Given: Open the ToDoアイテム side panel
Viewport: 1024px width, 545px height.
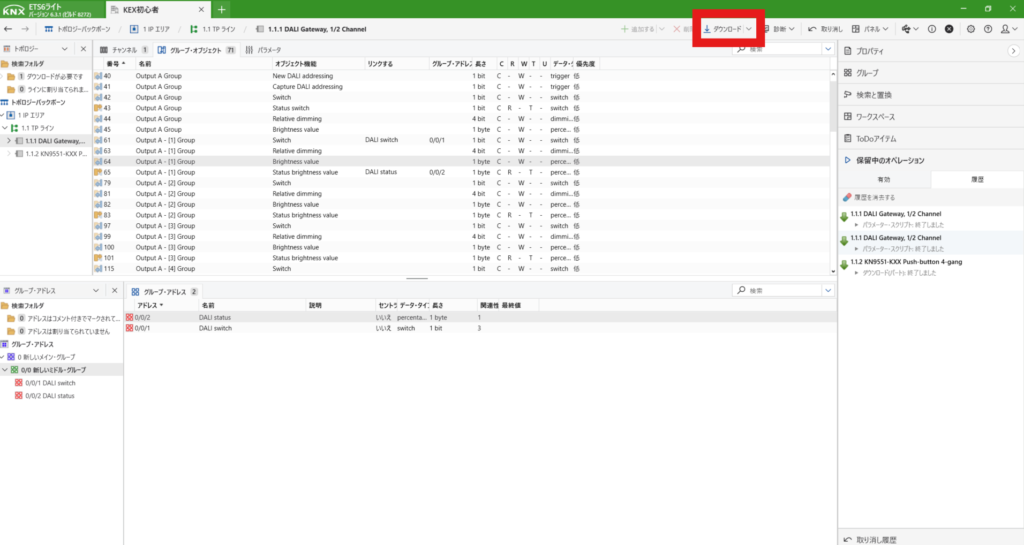Looking at the screenshot, I should click(875, 138).
